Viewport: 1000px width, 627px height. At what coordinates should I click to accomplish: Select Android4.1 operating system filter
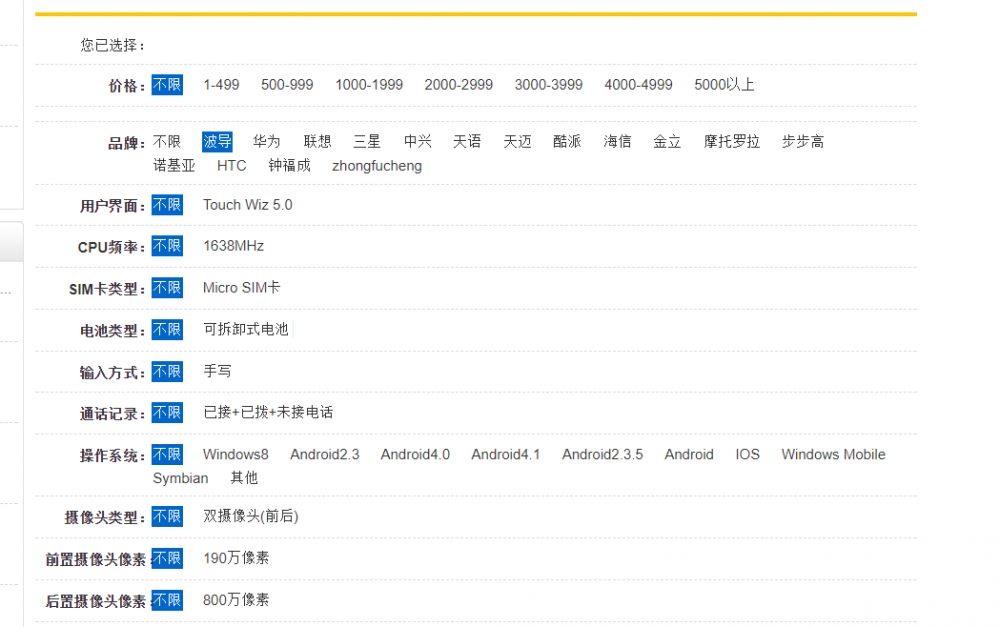point(506,454)
